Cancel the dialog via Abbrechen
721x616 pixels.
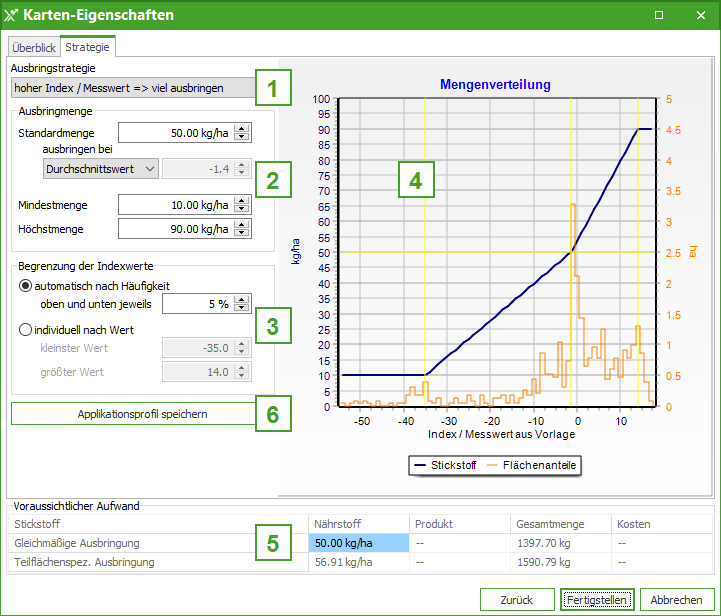click(x=676, y=599)
